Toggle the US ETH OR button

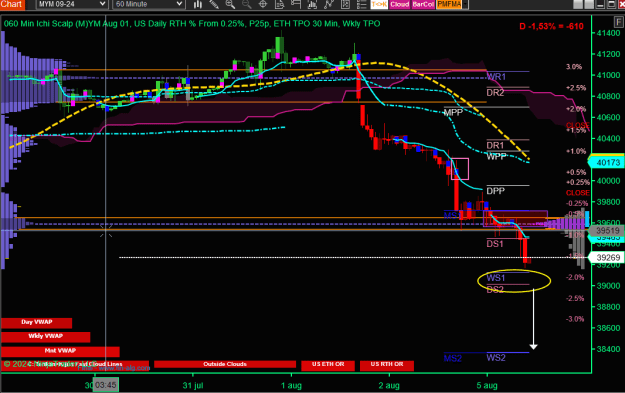tap(328, 365)
